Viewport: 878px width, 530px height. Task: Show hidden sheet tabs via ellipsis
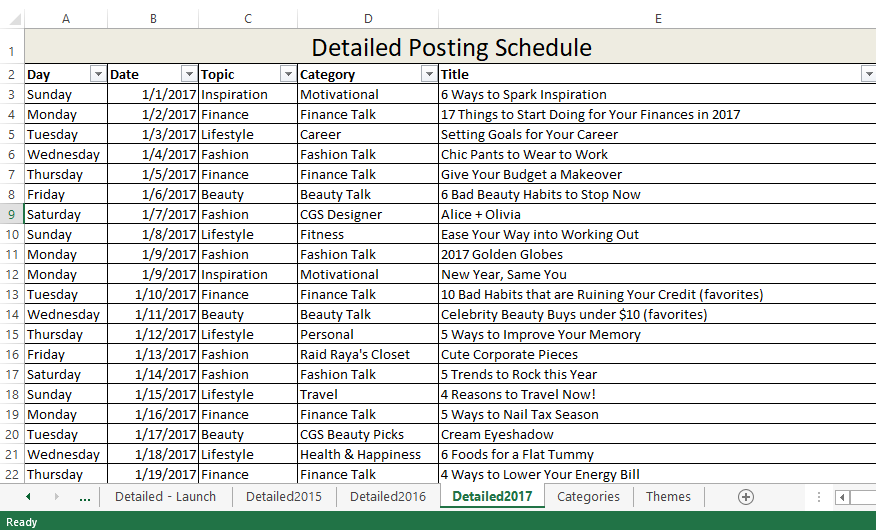(x=85, y=498)
